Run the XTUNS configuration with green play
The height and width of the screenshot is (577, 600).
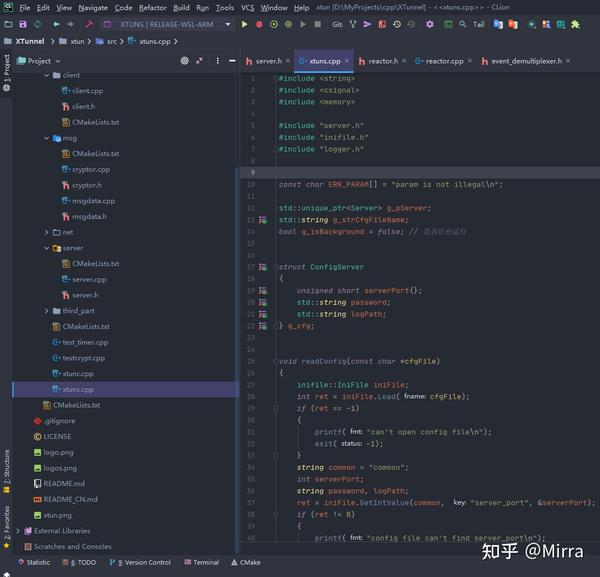tap(244, 24)
